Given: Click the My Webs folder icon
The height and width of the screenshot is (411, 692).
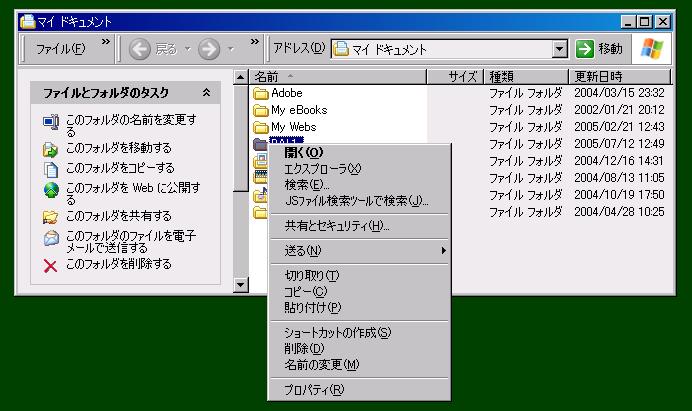Looking at the screenshot, I should click(x=261, y=128).
